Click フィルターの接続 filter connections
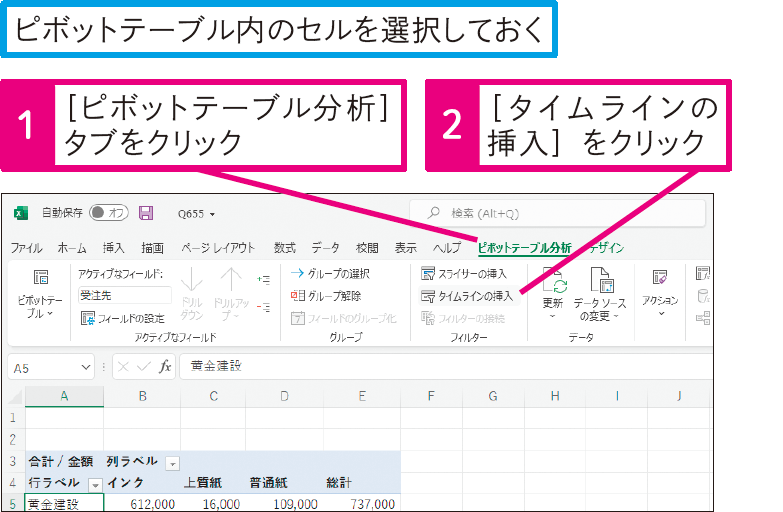783x512 pixels. [463, 318]
